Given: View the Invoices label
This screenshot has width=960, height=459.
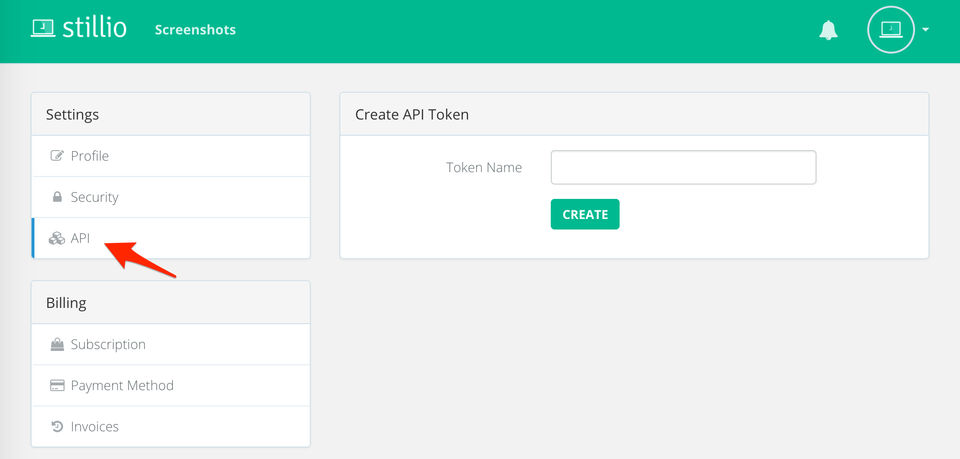Looking at the screenshot, I should pyautogui.click(x=95, y=426).
